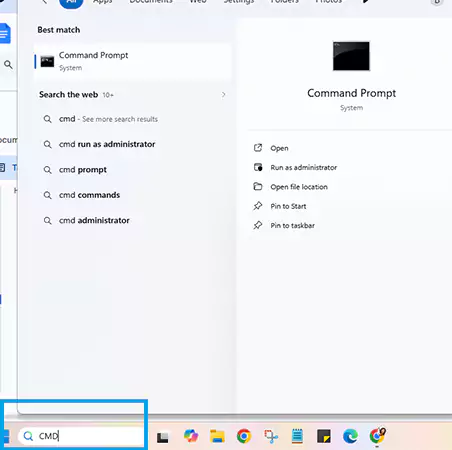The width and height of the screenshot is (452, 450).
Task: Open Task View from the taskbar
Action: coord(163,437)
